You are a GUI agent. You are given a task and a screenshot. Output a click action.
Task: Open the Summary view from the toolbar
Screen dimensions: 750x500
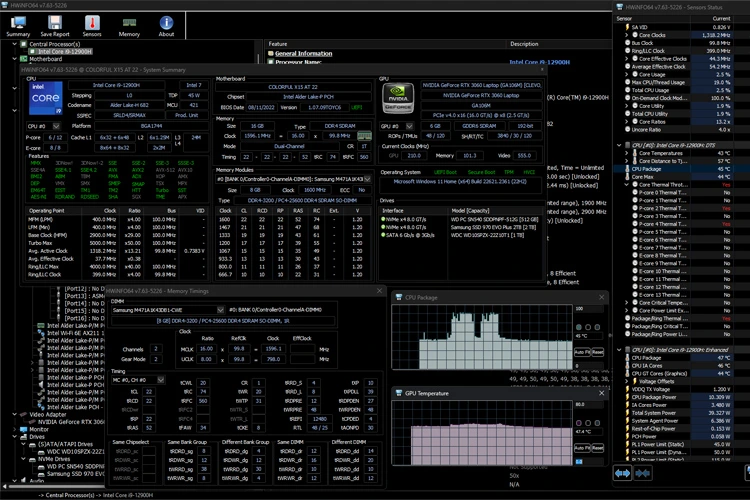tap(18, 26)
